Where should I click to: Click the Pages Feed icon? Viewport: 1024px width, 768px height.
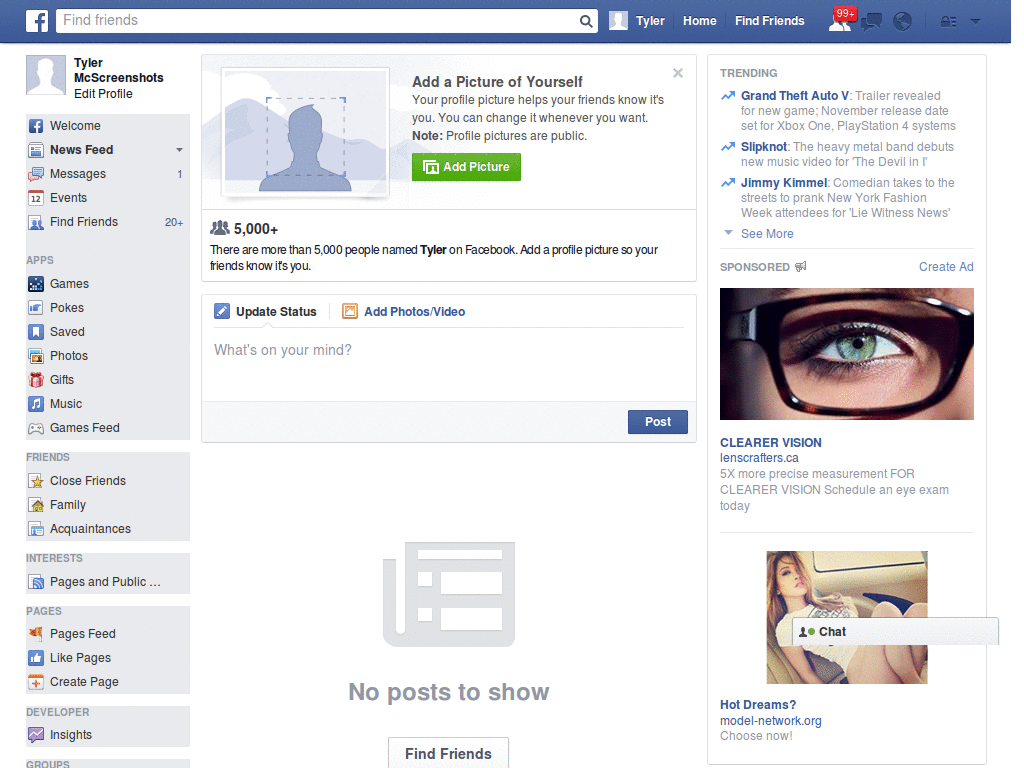click(x=36, y=633)
